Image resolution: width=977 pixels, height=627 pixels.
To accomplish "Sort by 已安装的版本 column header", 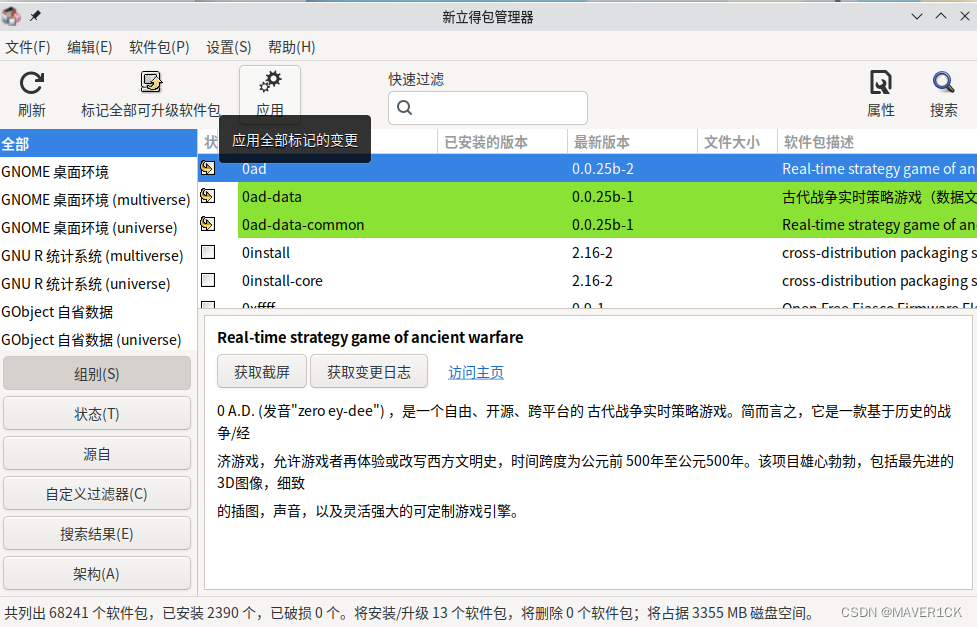I will (x=502, y=142).
